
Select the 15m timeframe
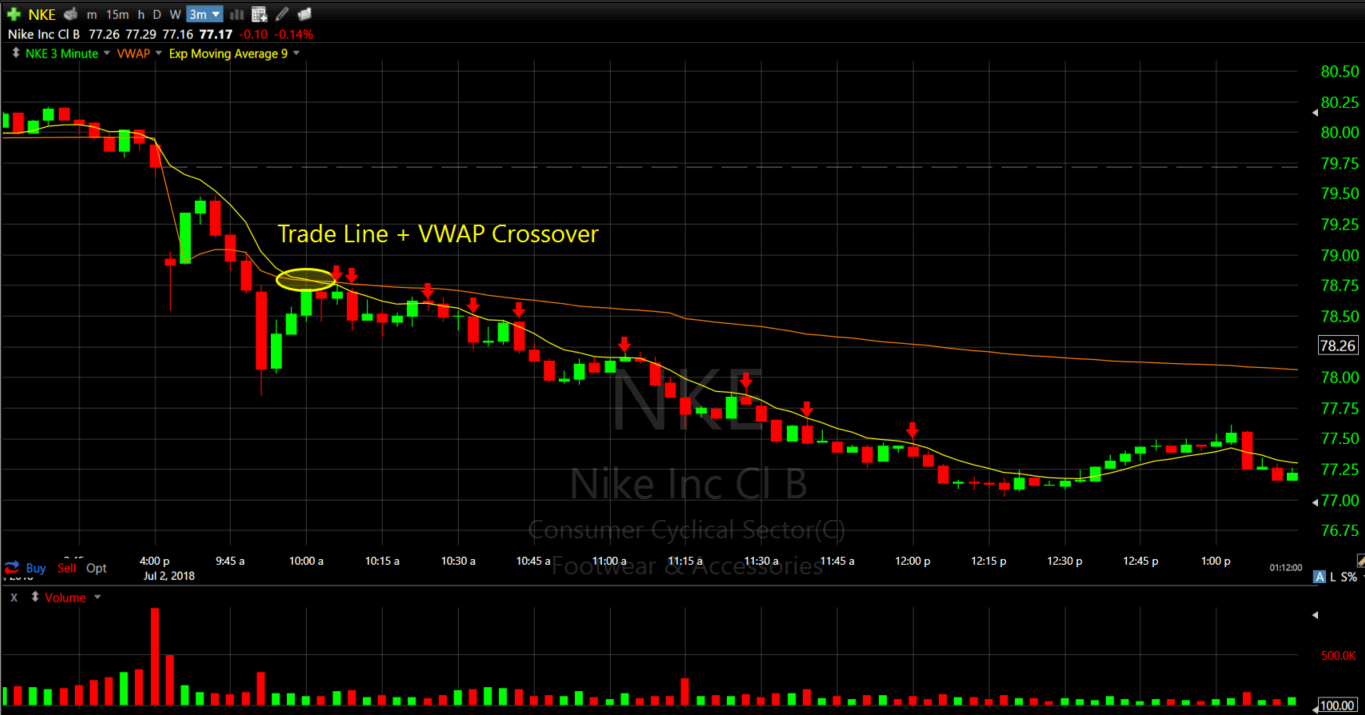(x=117, y=14)
